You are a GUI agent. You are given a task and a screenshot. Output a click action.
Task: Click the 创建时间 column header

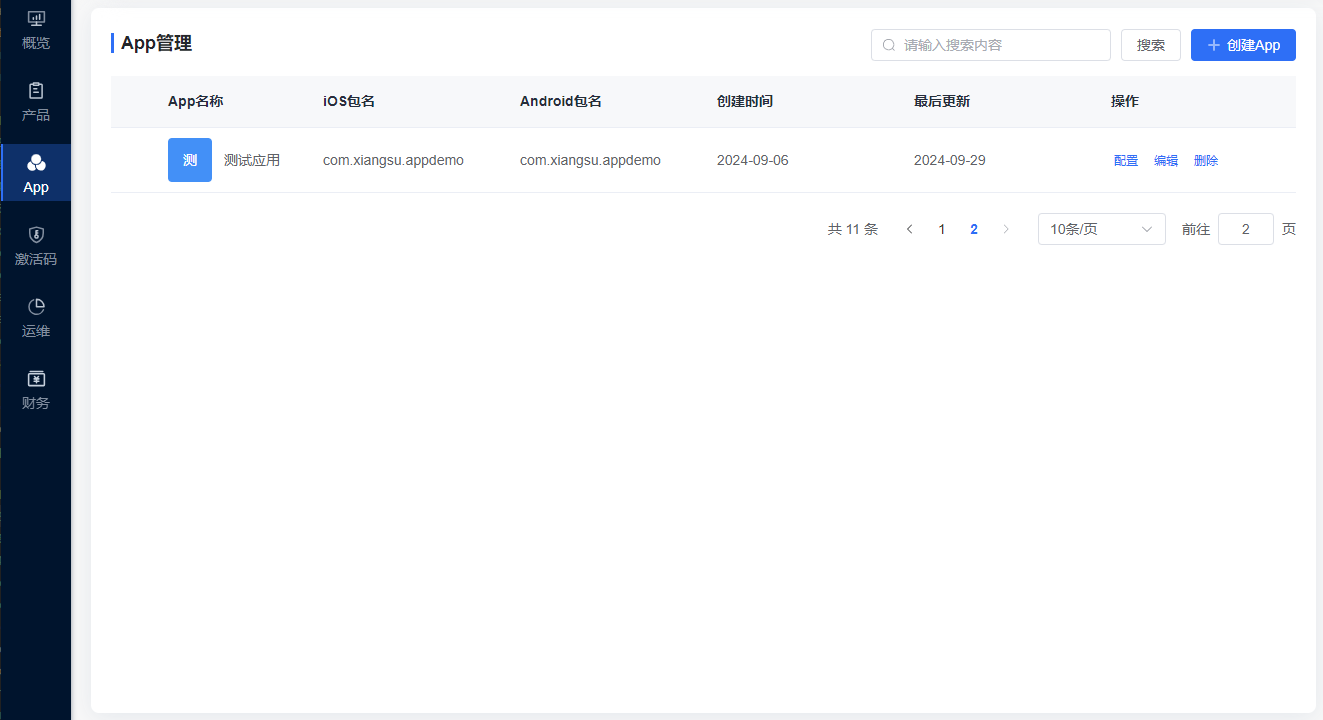[745, 101]
